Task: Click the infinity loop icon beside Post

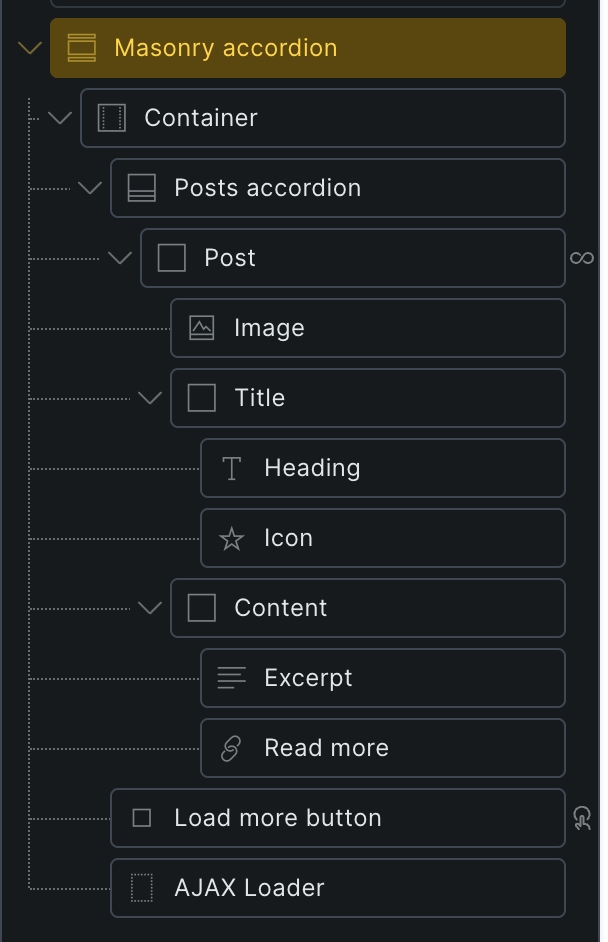Action: 582,258
